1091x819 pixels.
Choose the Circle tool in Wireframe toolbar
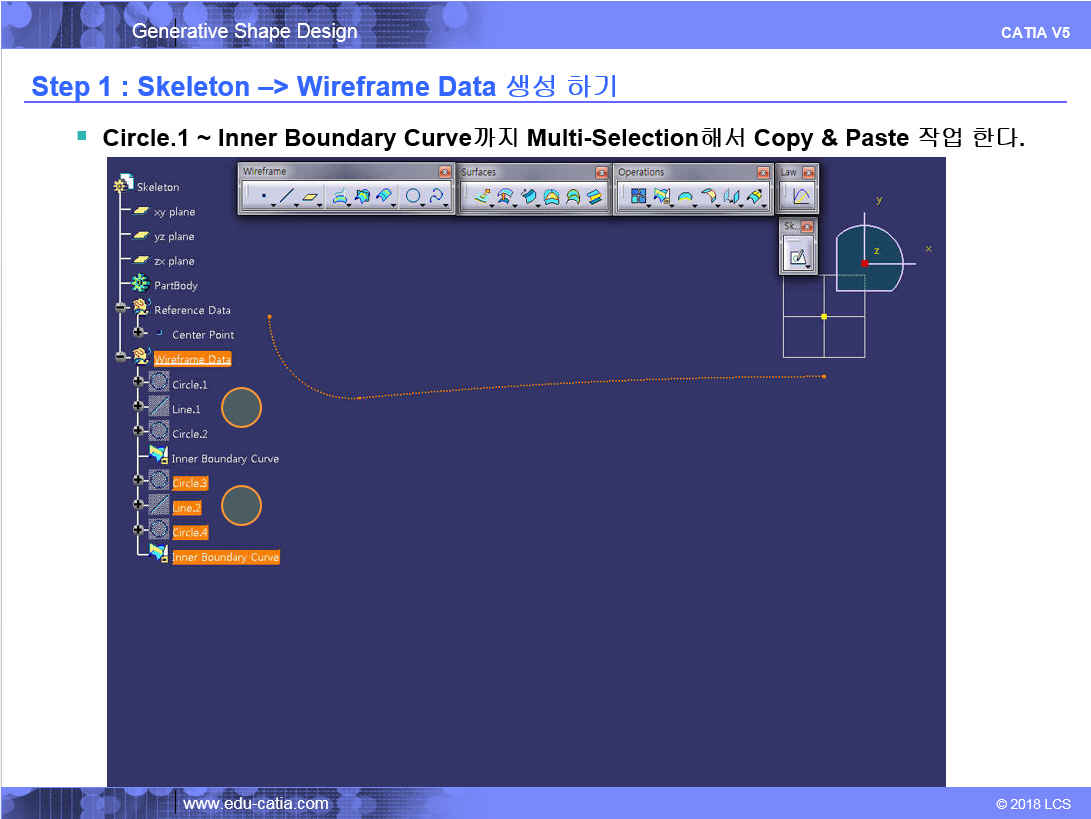(x=412, y=198)
